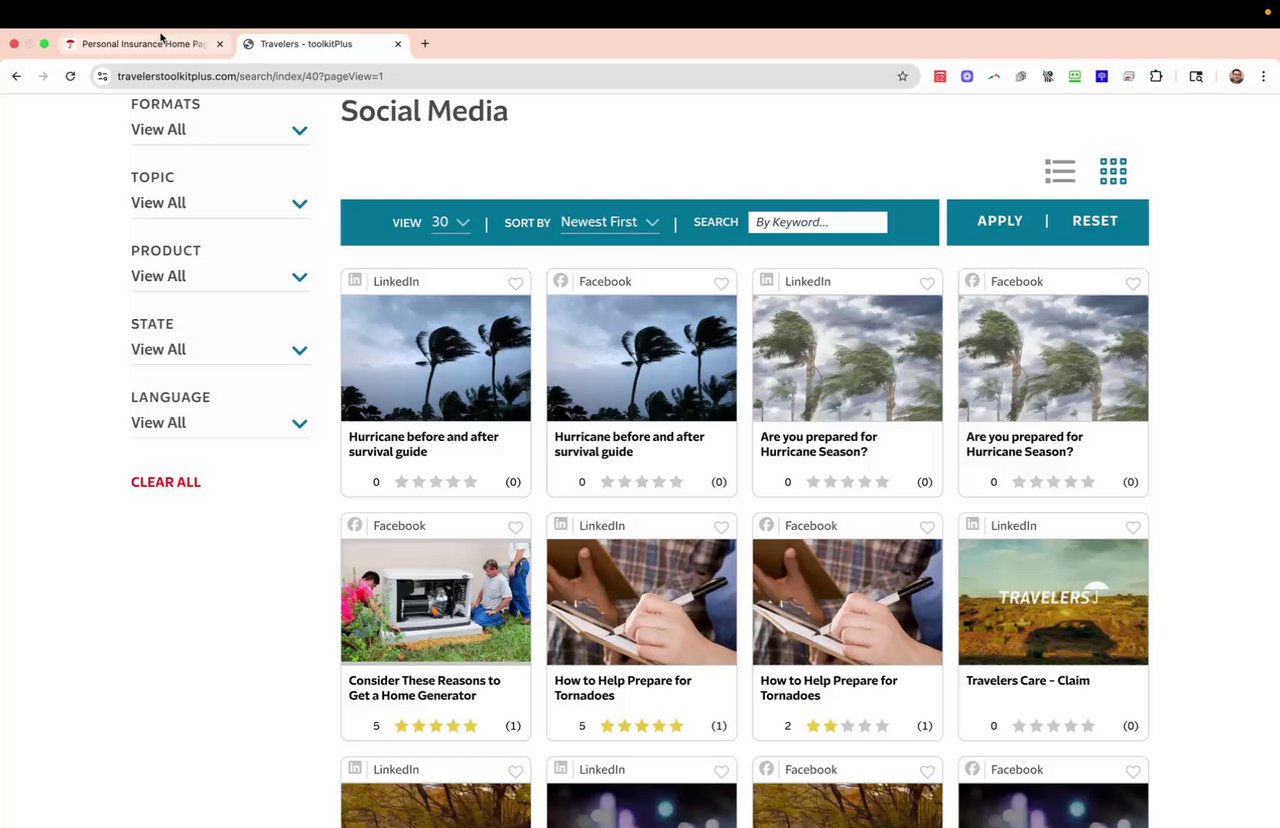Open the LinkedIn Tornadoes card thumbnail
Image resolution: width=1280 pixels, height=828 pixels.
click(x=642, y=601)
